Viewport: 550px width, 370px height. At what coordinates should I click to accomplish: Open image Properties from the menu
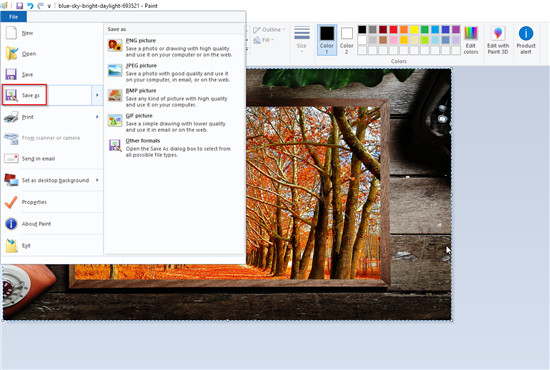tap(52, 202)
